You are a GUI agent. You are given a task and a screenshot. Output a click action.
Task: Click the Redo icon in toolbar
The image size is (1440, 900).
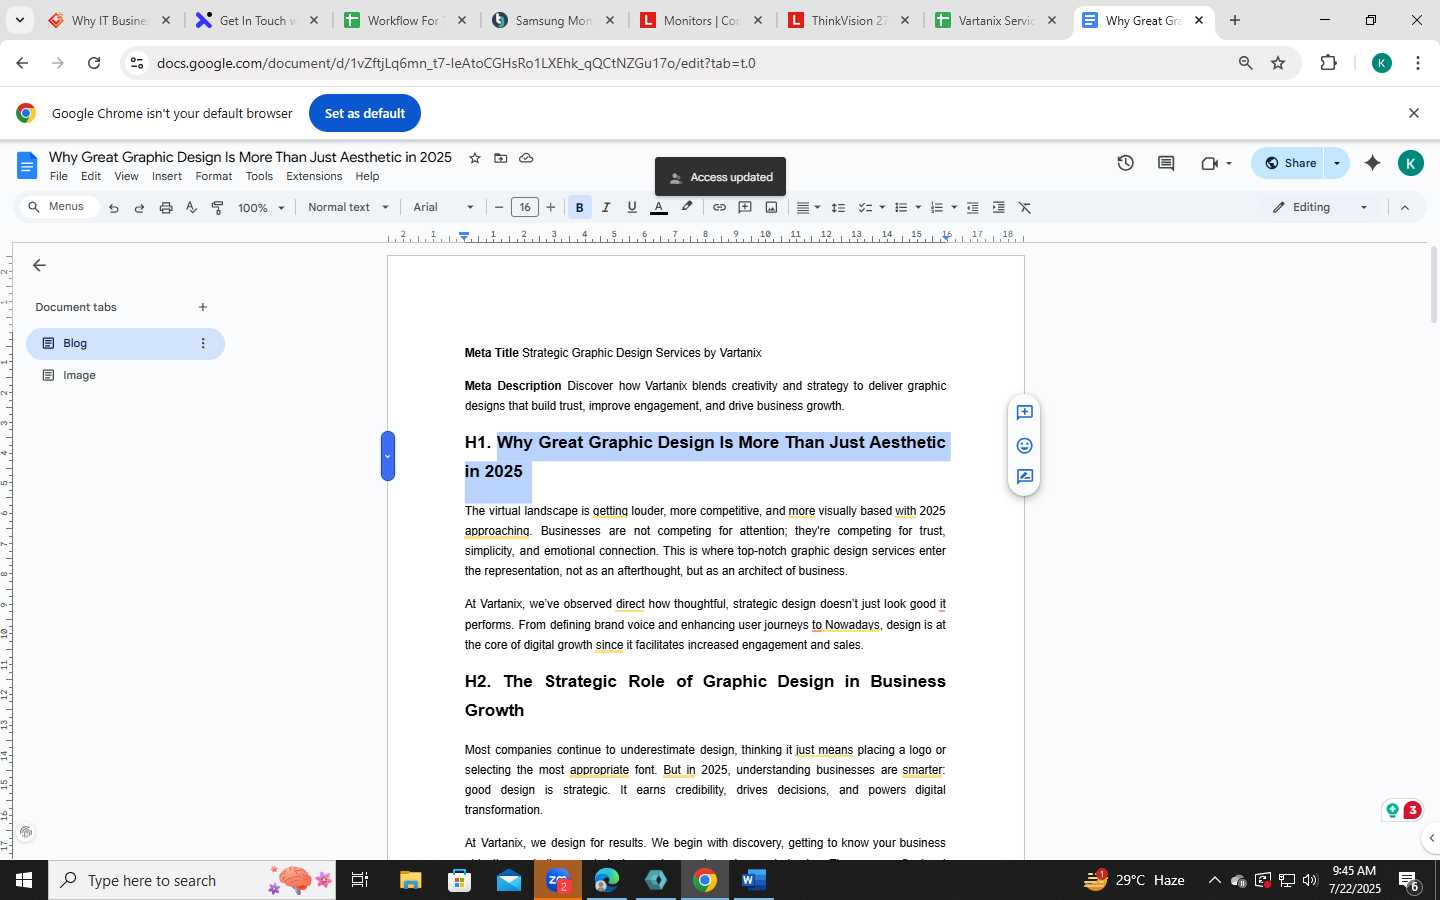point(139,208)
